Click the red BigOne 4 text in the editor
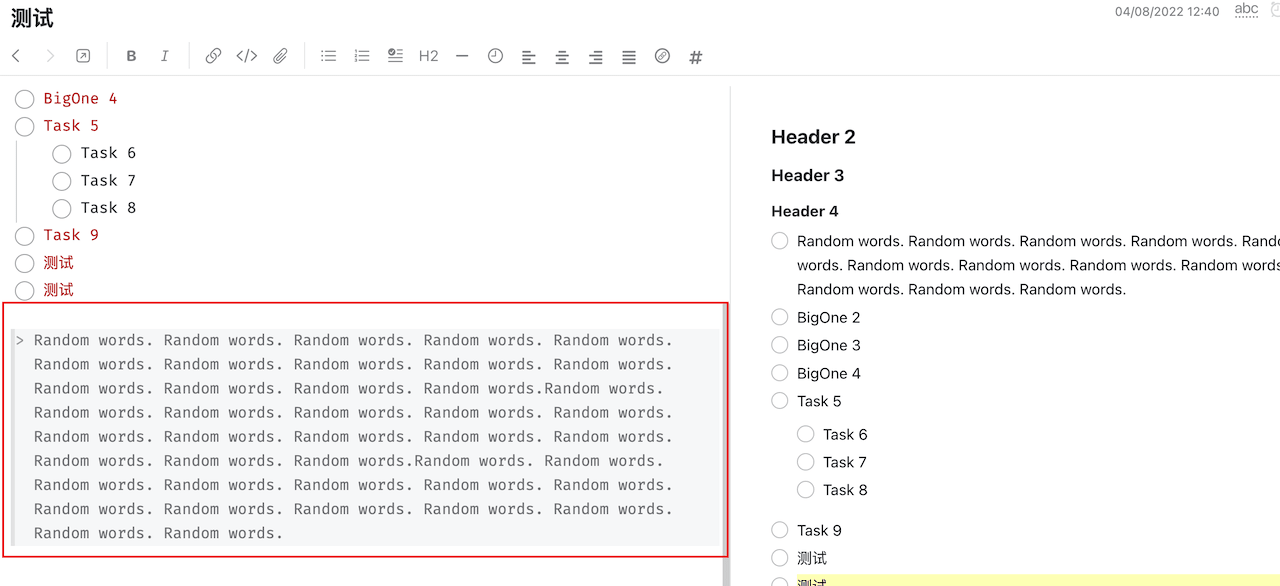Viewport: 1280px width, 586px height. pyautogui.click(x=80, y=98)
